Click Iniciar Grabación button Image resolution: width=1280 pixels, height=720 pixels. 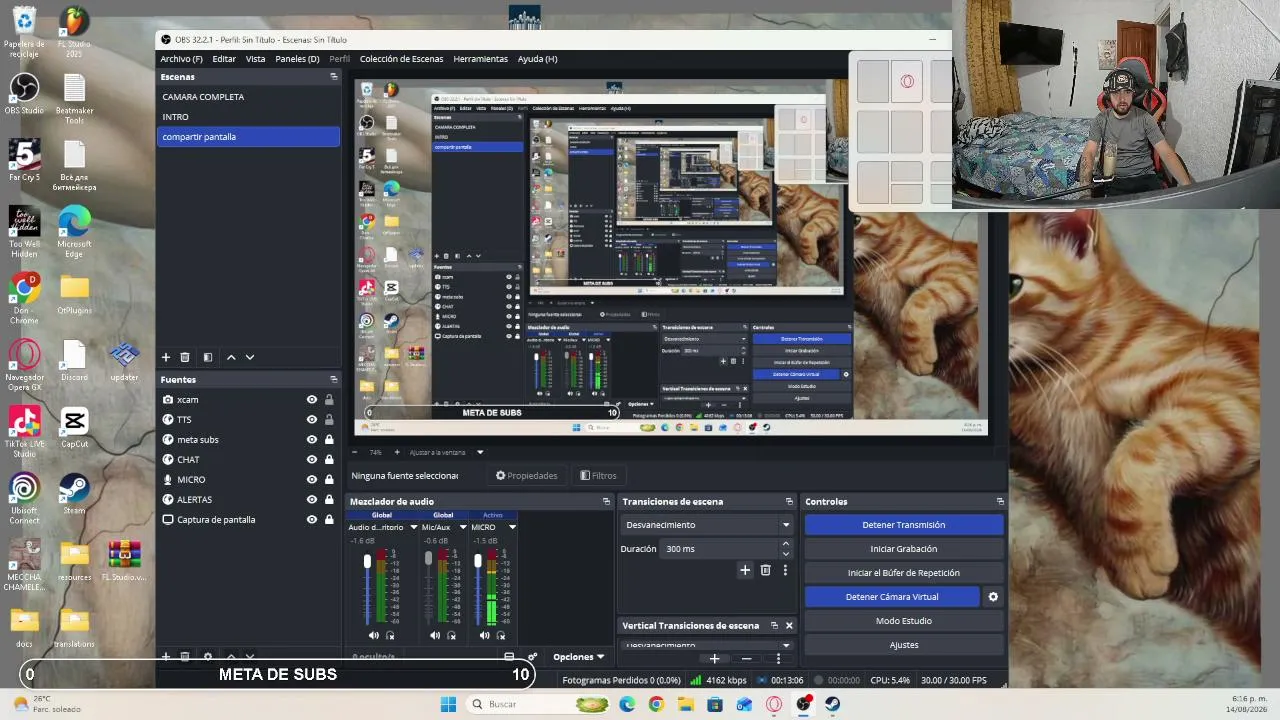904,549
